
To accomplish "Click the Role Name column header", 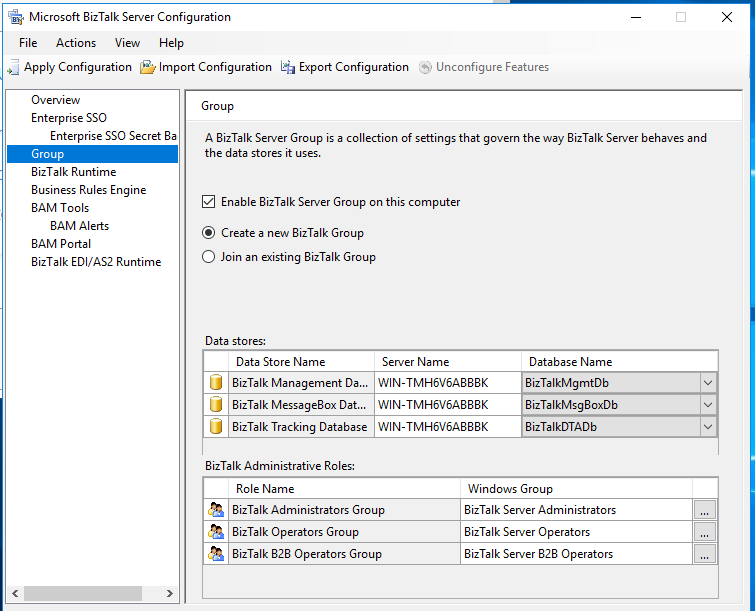I will [344, 489].
